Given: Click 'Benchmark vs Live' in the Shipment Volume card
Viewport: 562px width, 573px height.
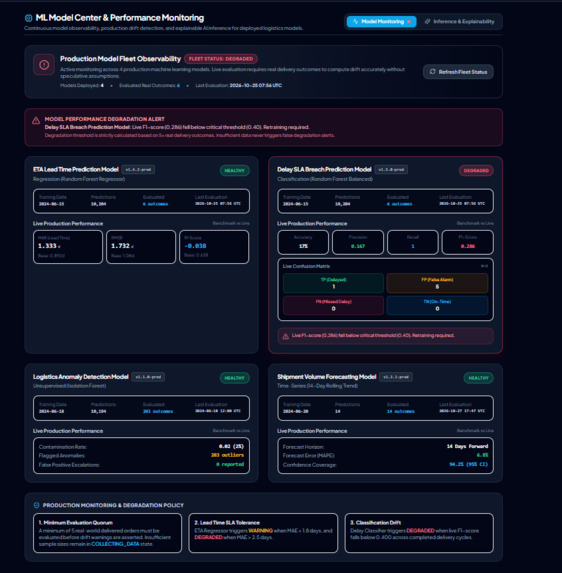Looking at the screenshot, I should pyautogui.click(x=475, y=430).
